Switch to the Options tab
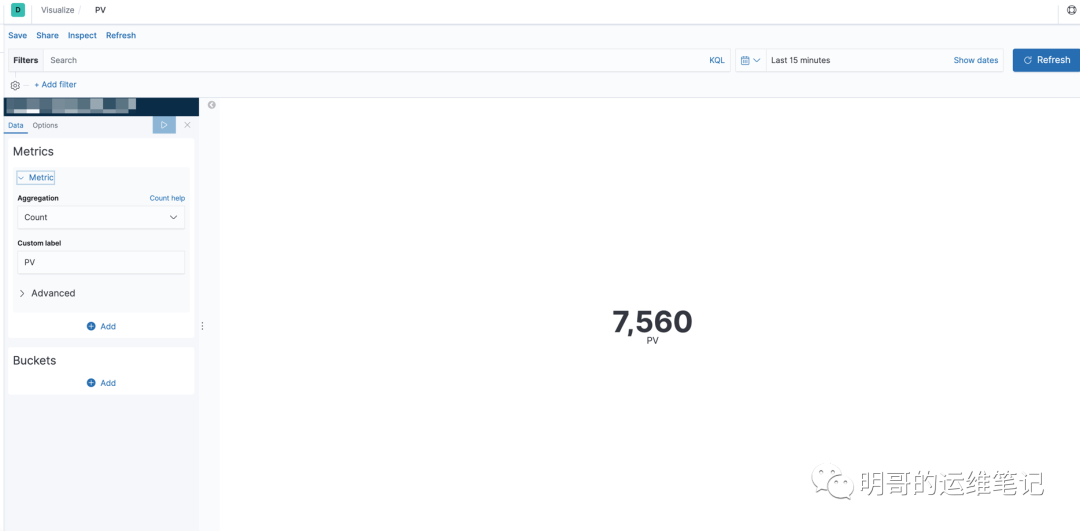1080x531 pixels. (x=45, y=125)
